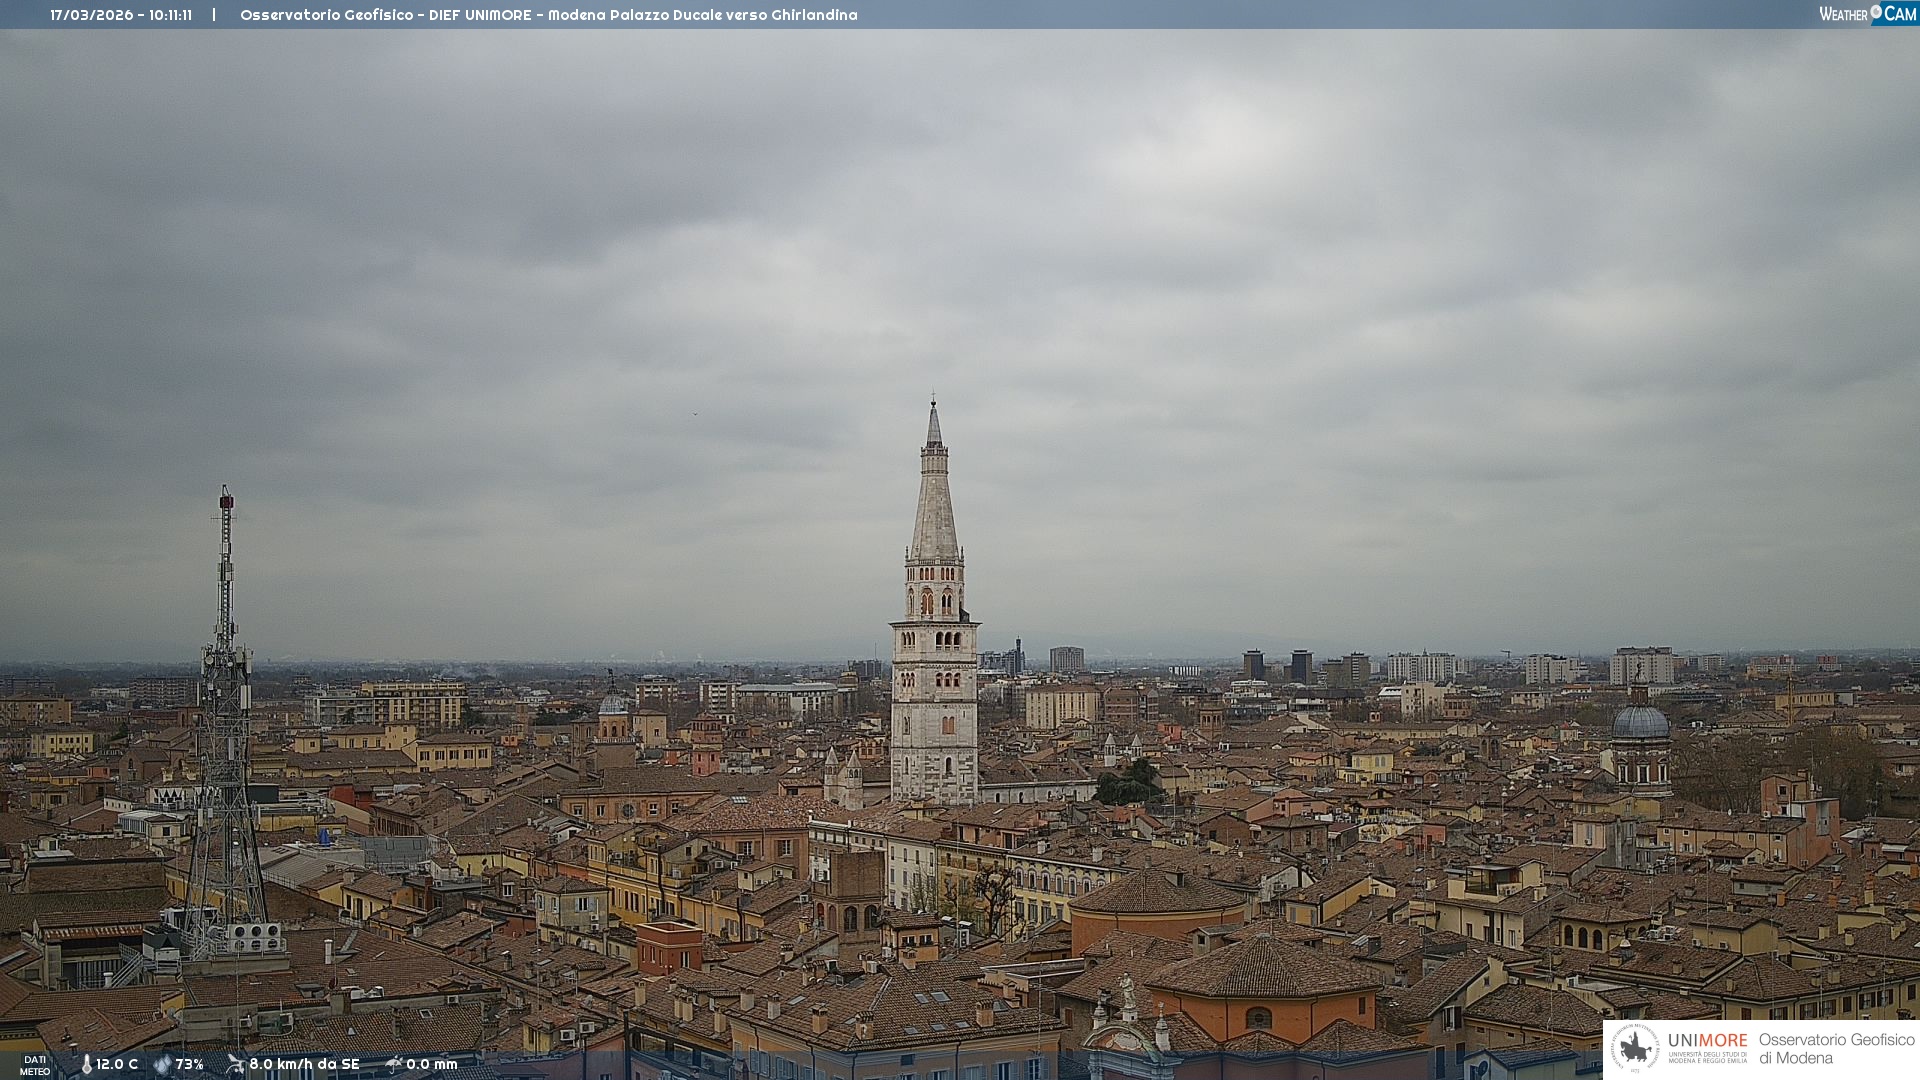Select the 73% humidity reading
This screenshot has width=1920, height=1080.
189,1064
